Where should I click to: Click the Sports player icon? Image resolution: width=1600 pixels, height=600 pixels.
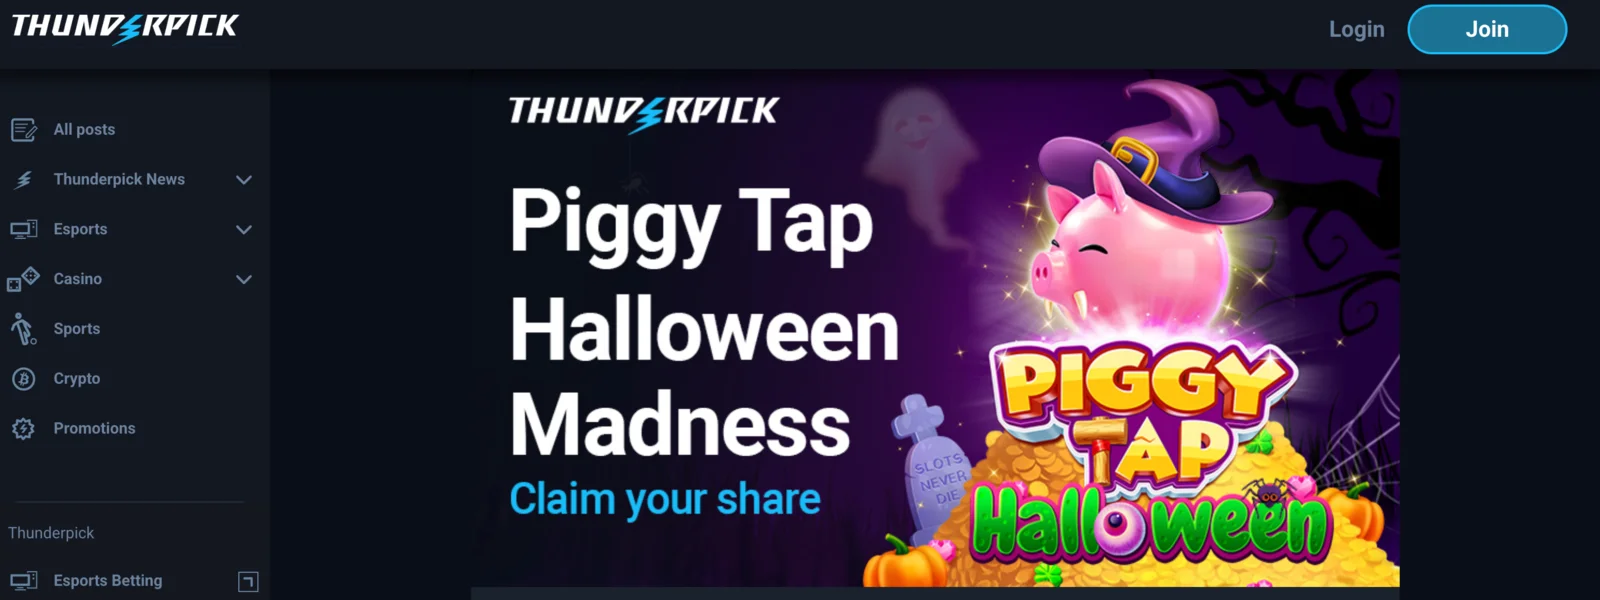(23, 329)
